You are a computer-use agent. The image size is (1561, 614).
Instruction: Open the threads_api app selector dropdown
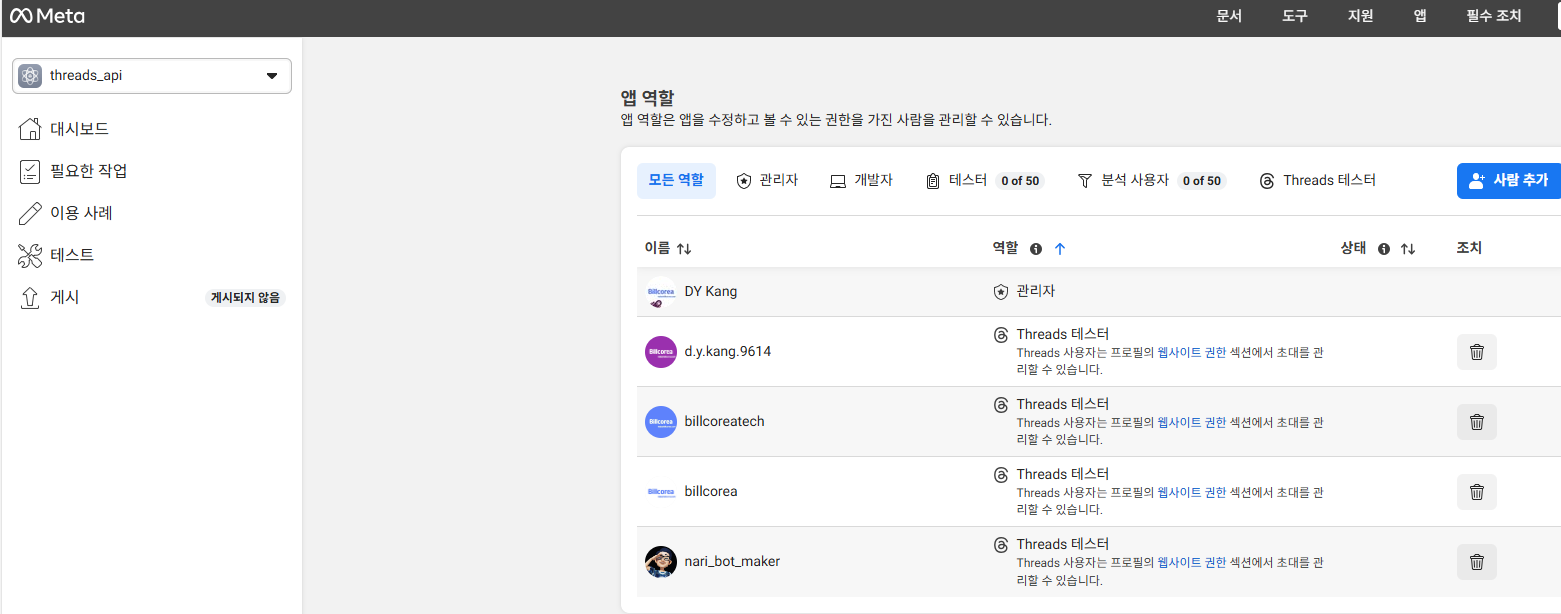pos(152,76)
